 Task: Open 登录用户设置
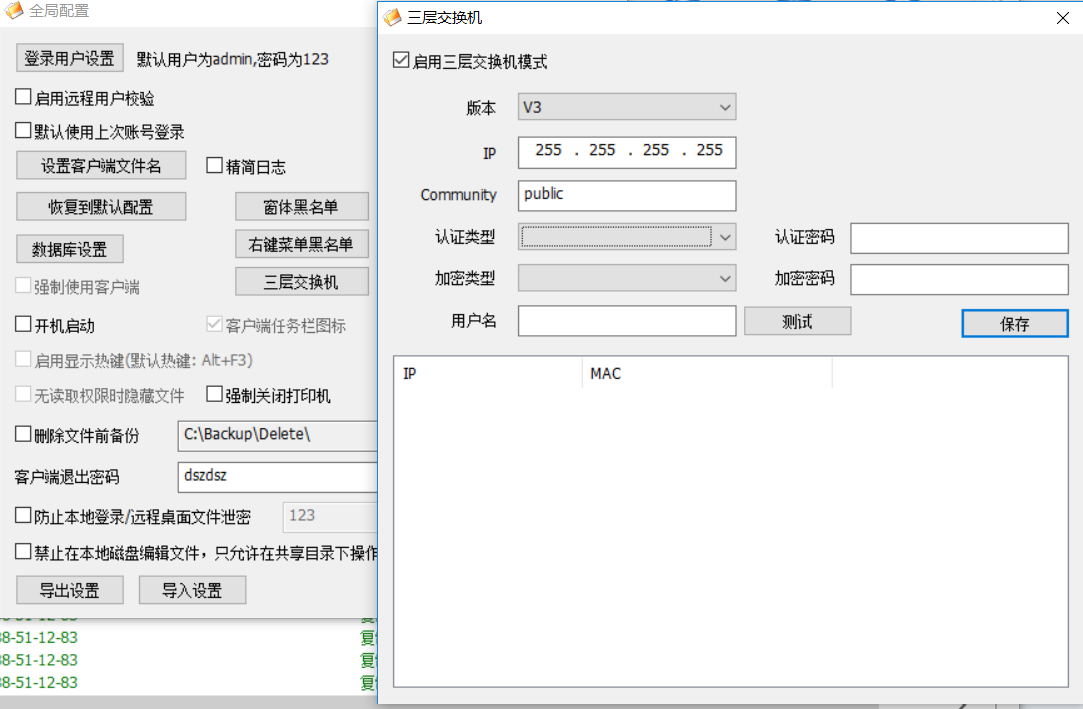coord(70,58)
